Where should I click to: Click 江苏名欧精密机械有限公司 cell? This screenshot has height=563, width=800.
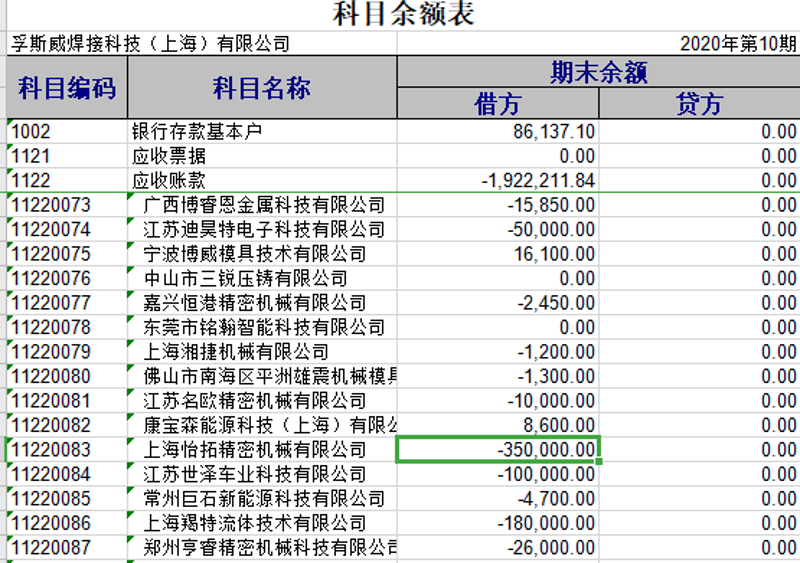262,401
